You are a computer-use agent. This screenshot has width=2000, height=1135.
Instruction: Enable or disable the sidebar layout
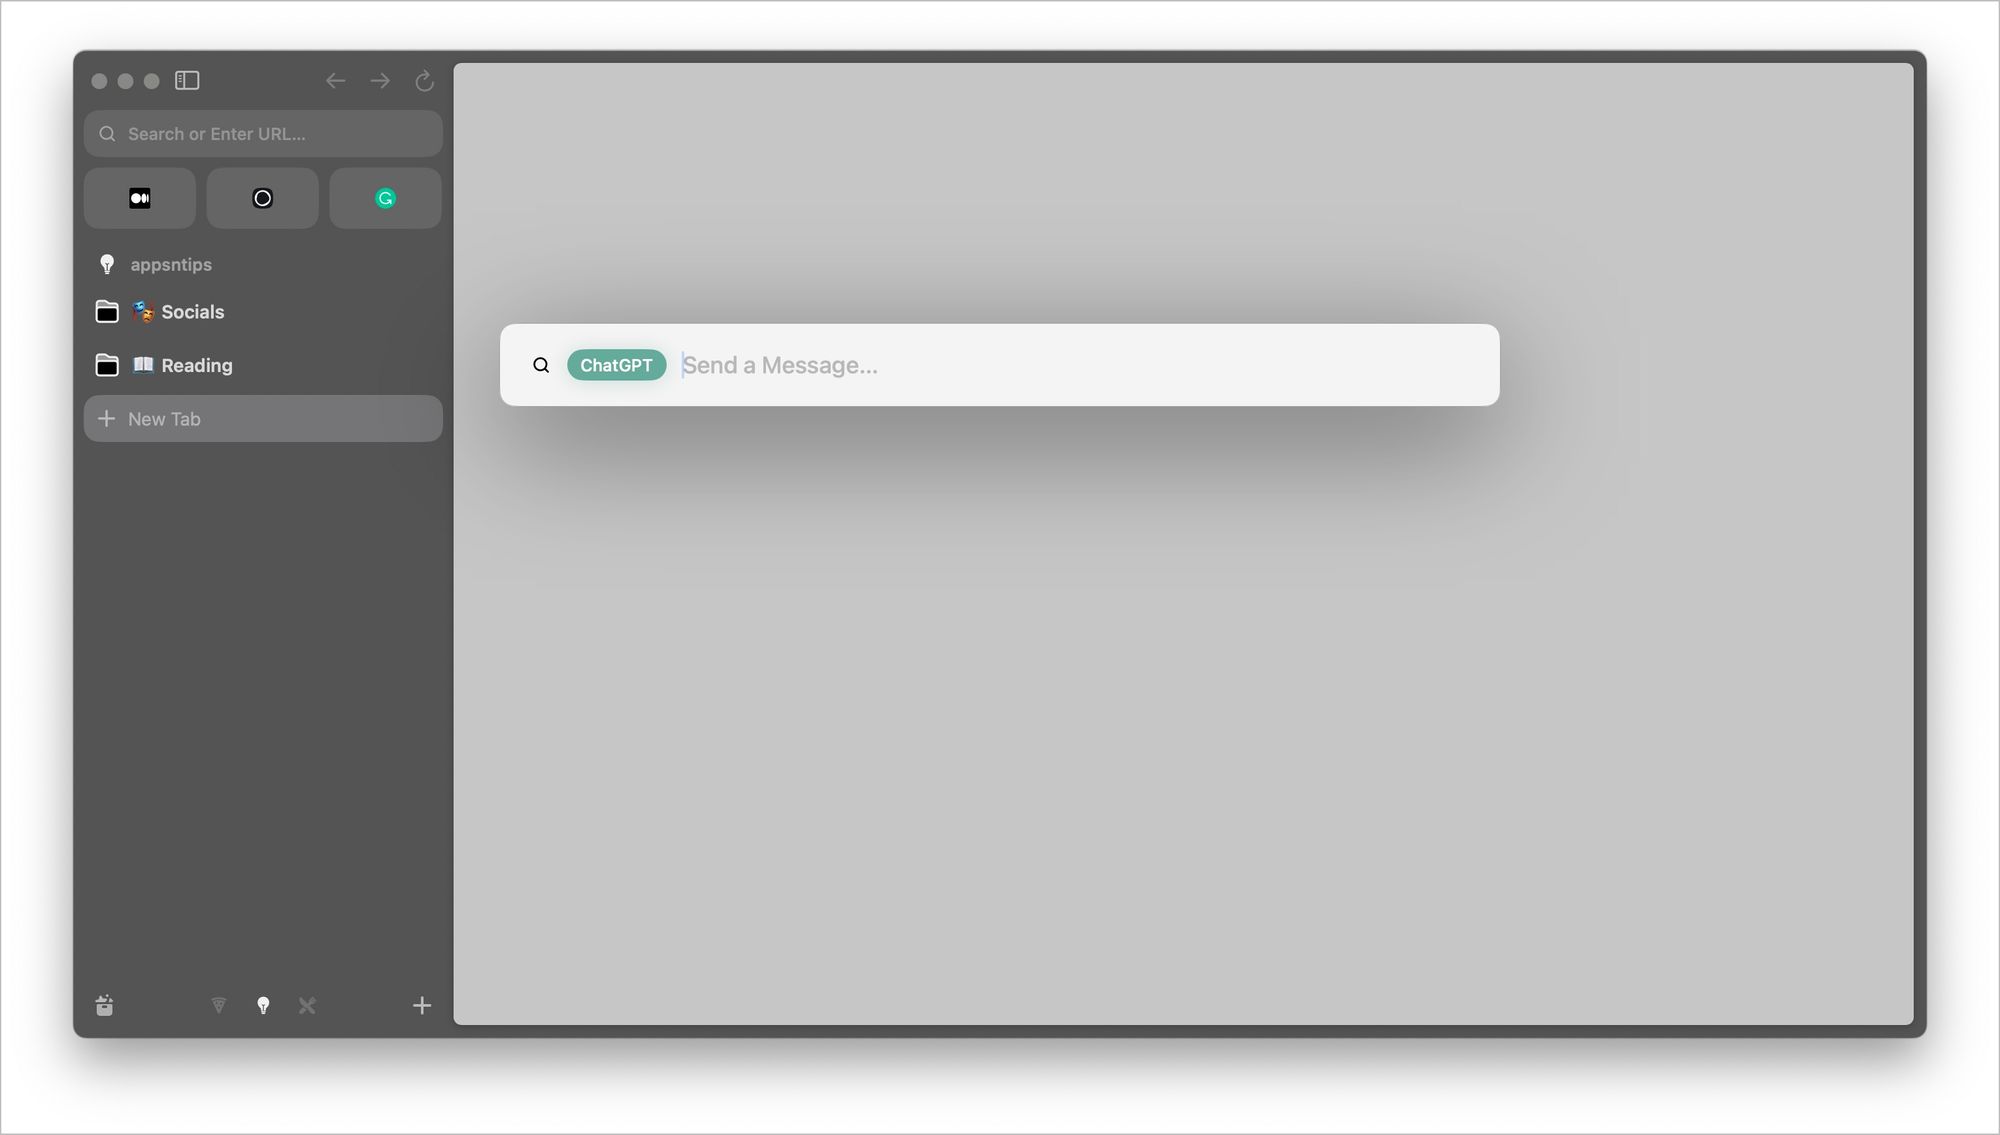coord(187,80)
